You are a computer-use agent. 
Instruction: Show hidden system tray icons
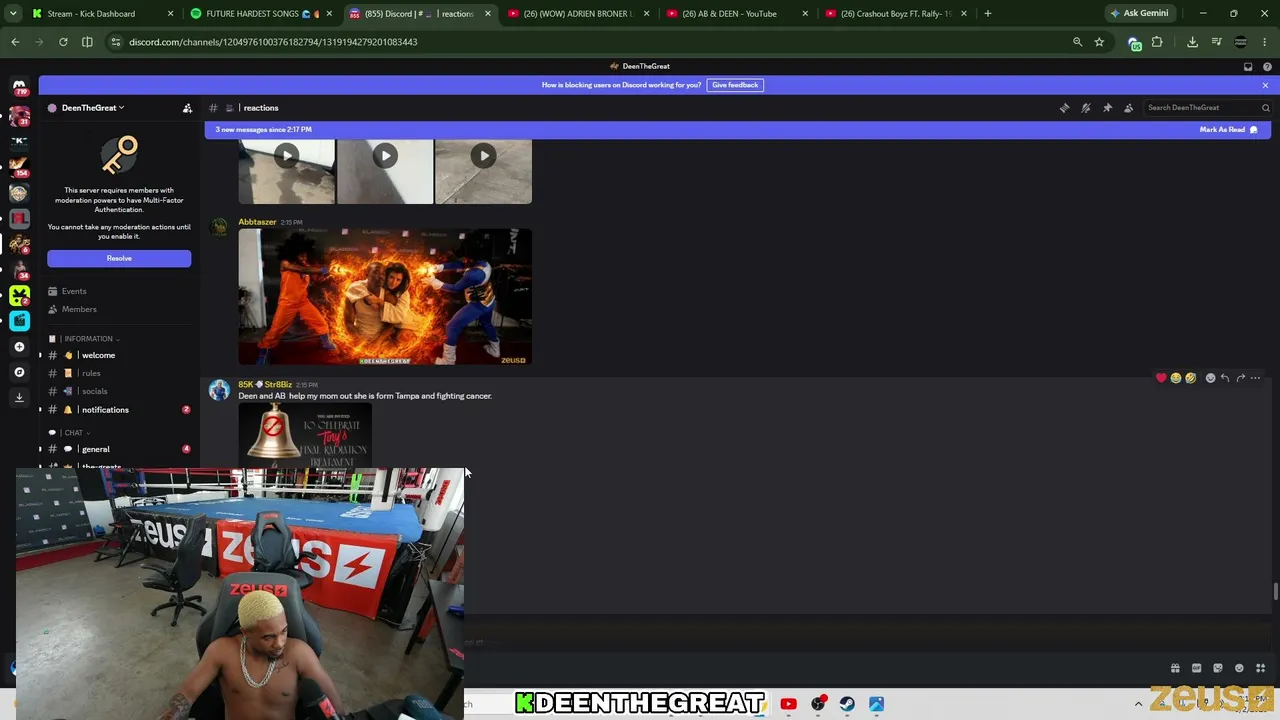click(1138, 704)
